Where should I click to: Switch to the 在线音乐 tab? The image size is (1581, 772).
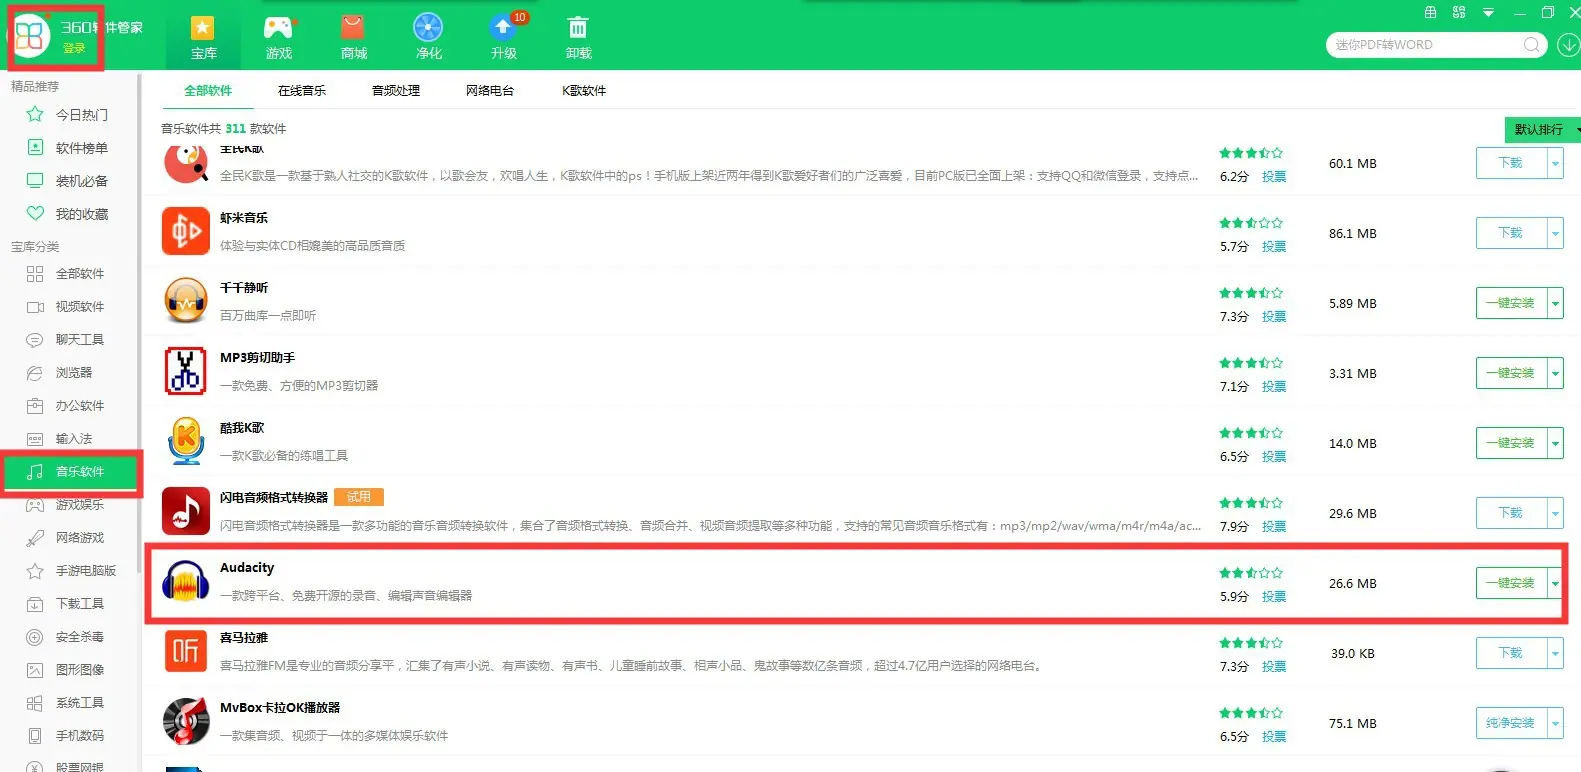pos(302,90)
